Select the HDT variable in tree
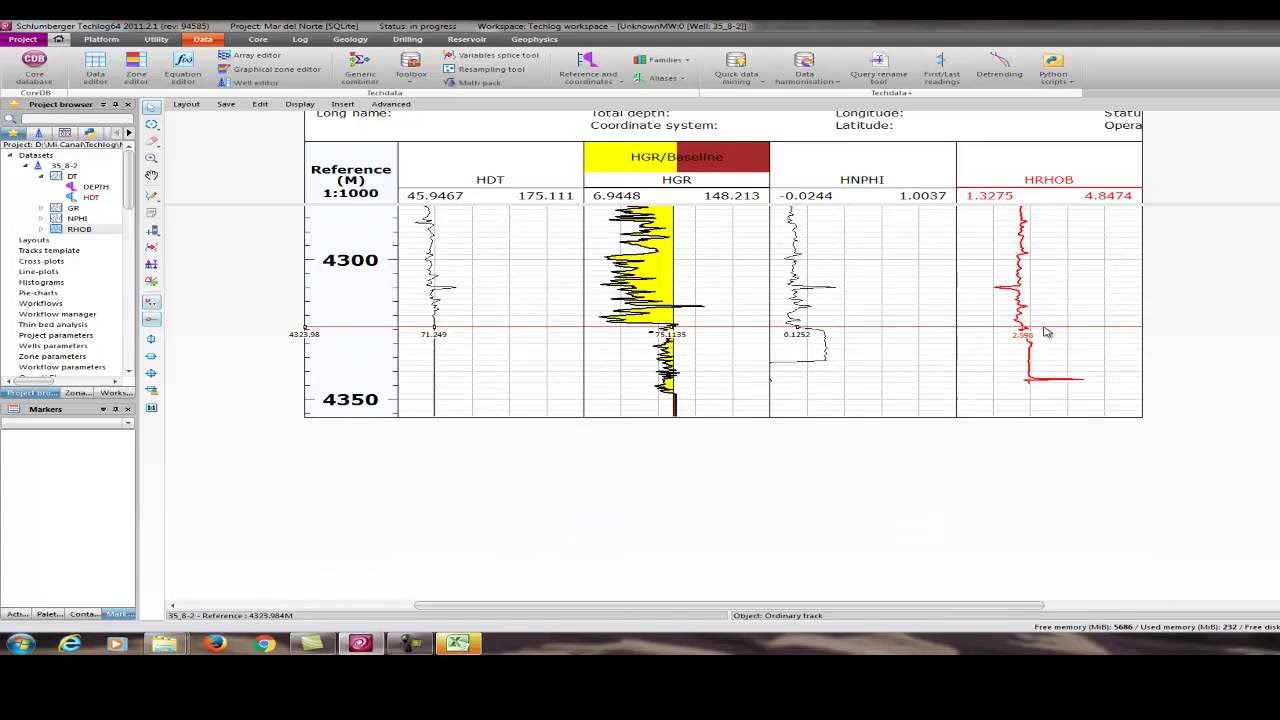This screenshot has height=720, width=1280. [x=91, y=197]
